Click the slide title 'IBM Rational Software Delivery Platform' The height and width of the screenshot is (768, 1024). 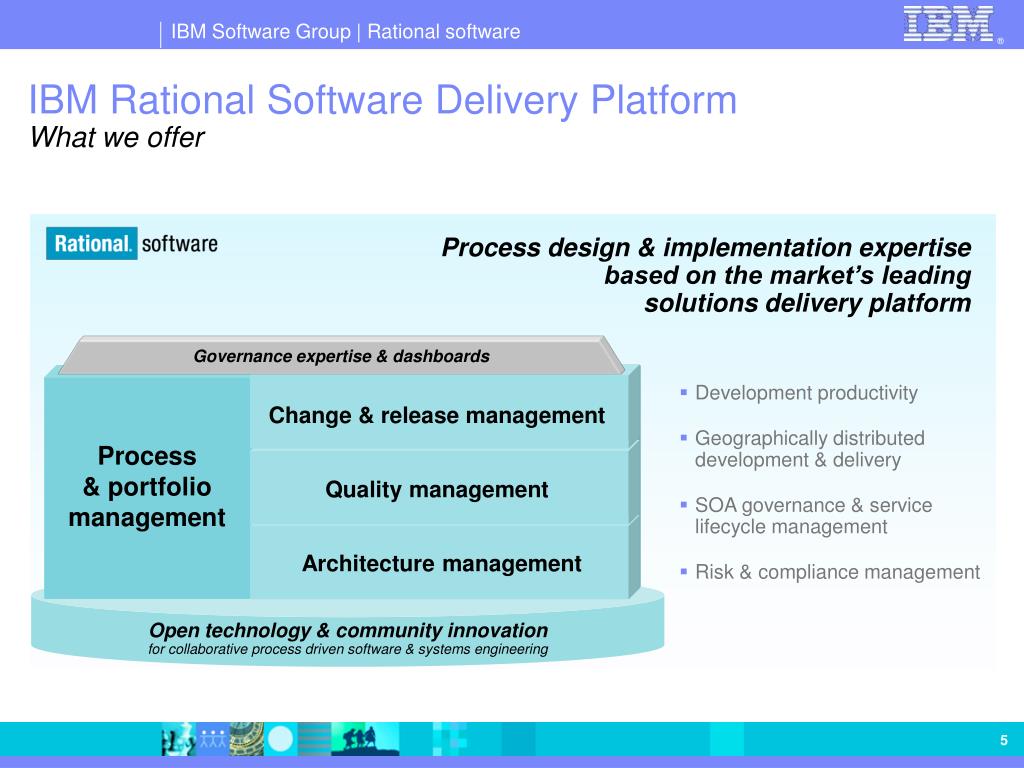383,100
